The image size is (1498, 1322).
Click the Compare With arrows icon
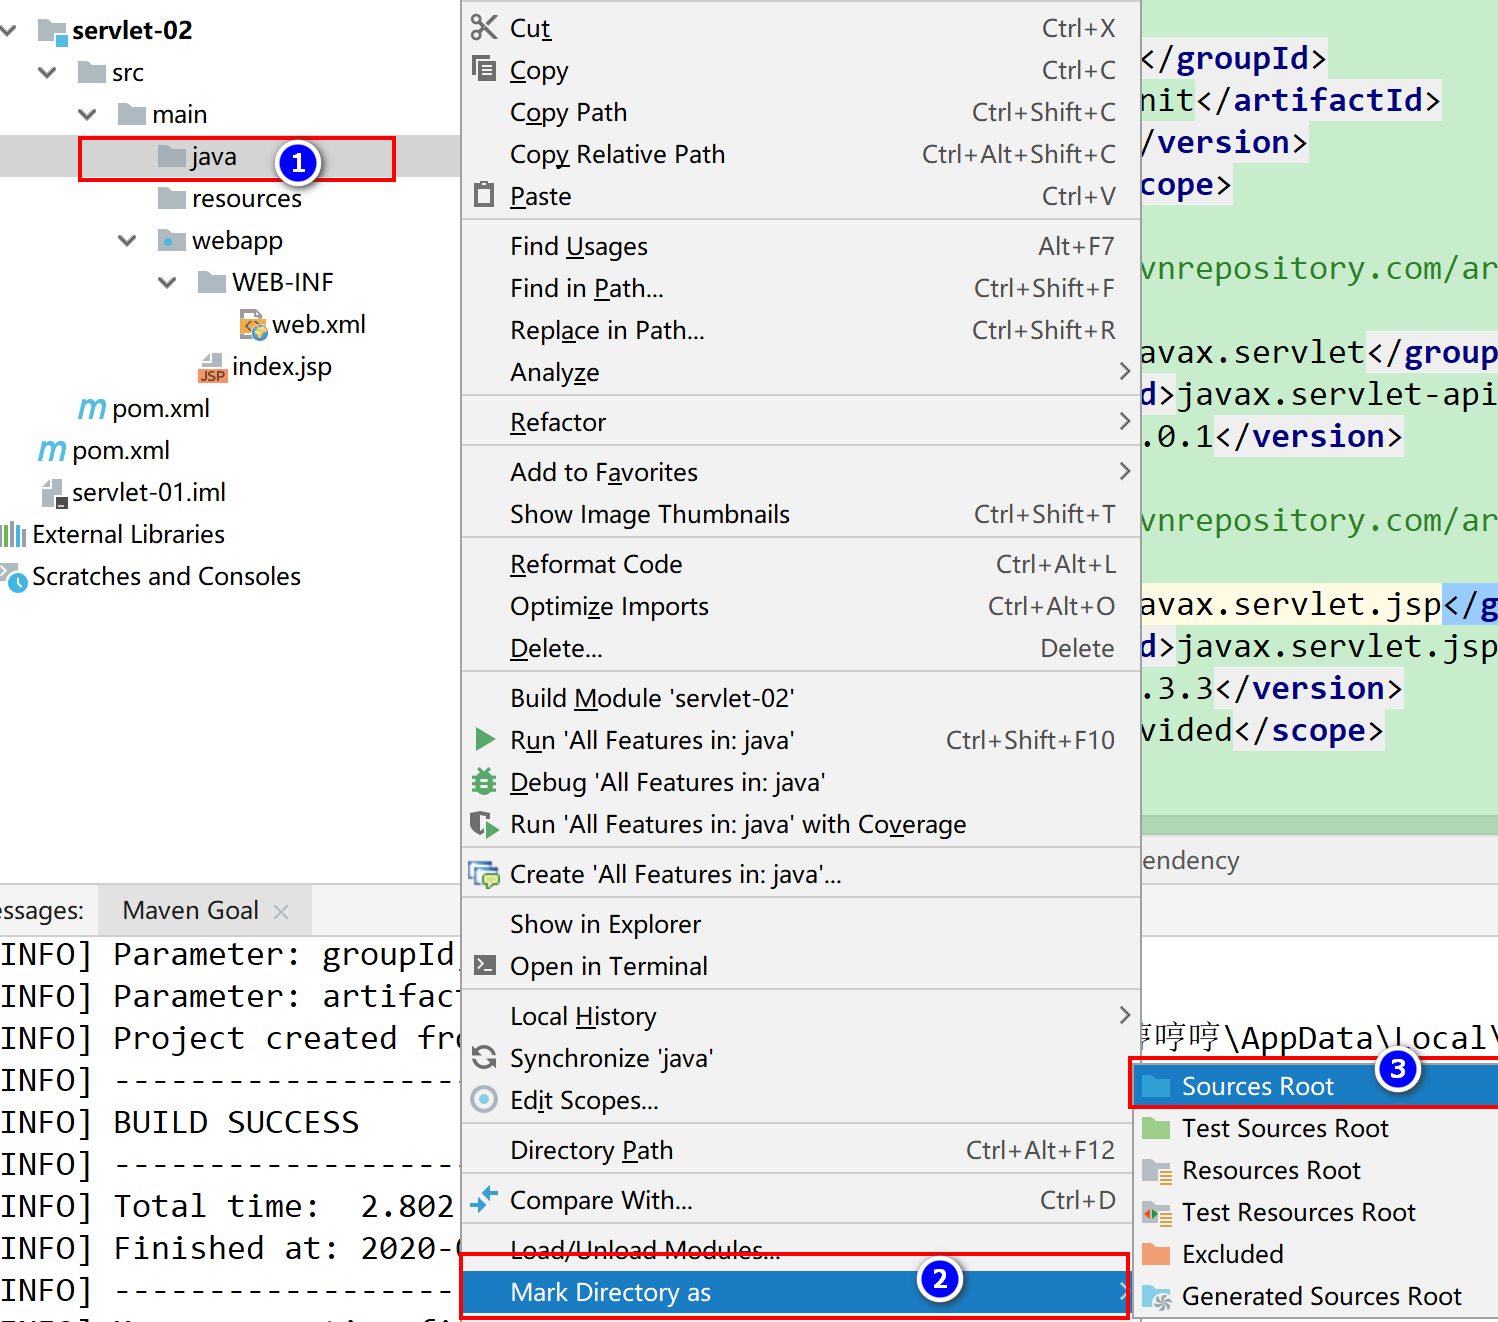484,1199
